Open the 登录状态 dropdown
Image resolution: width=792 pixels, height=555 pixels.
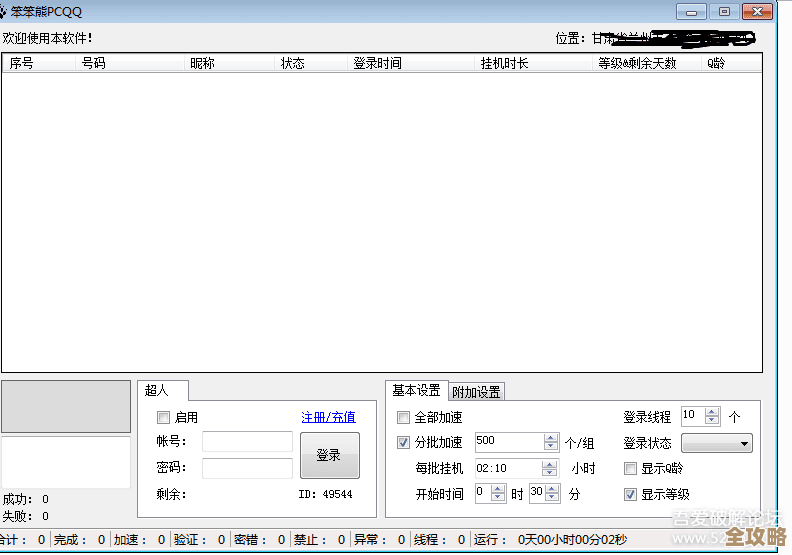(717, 443)
